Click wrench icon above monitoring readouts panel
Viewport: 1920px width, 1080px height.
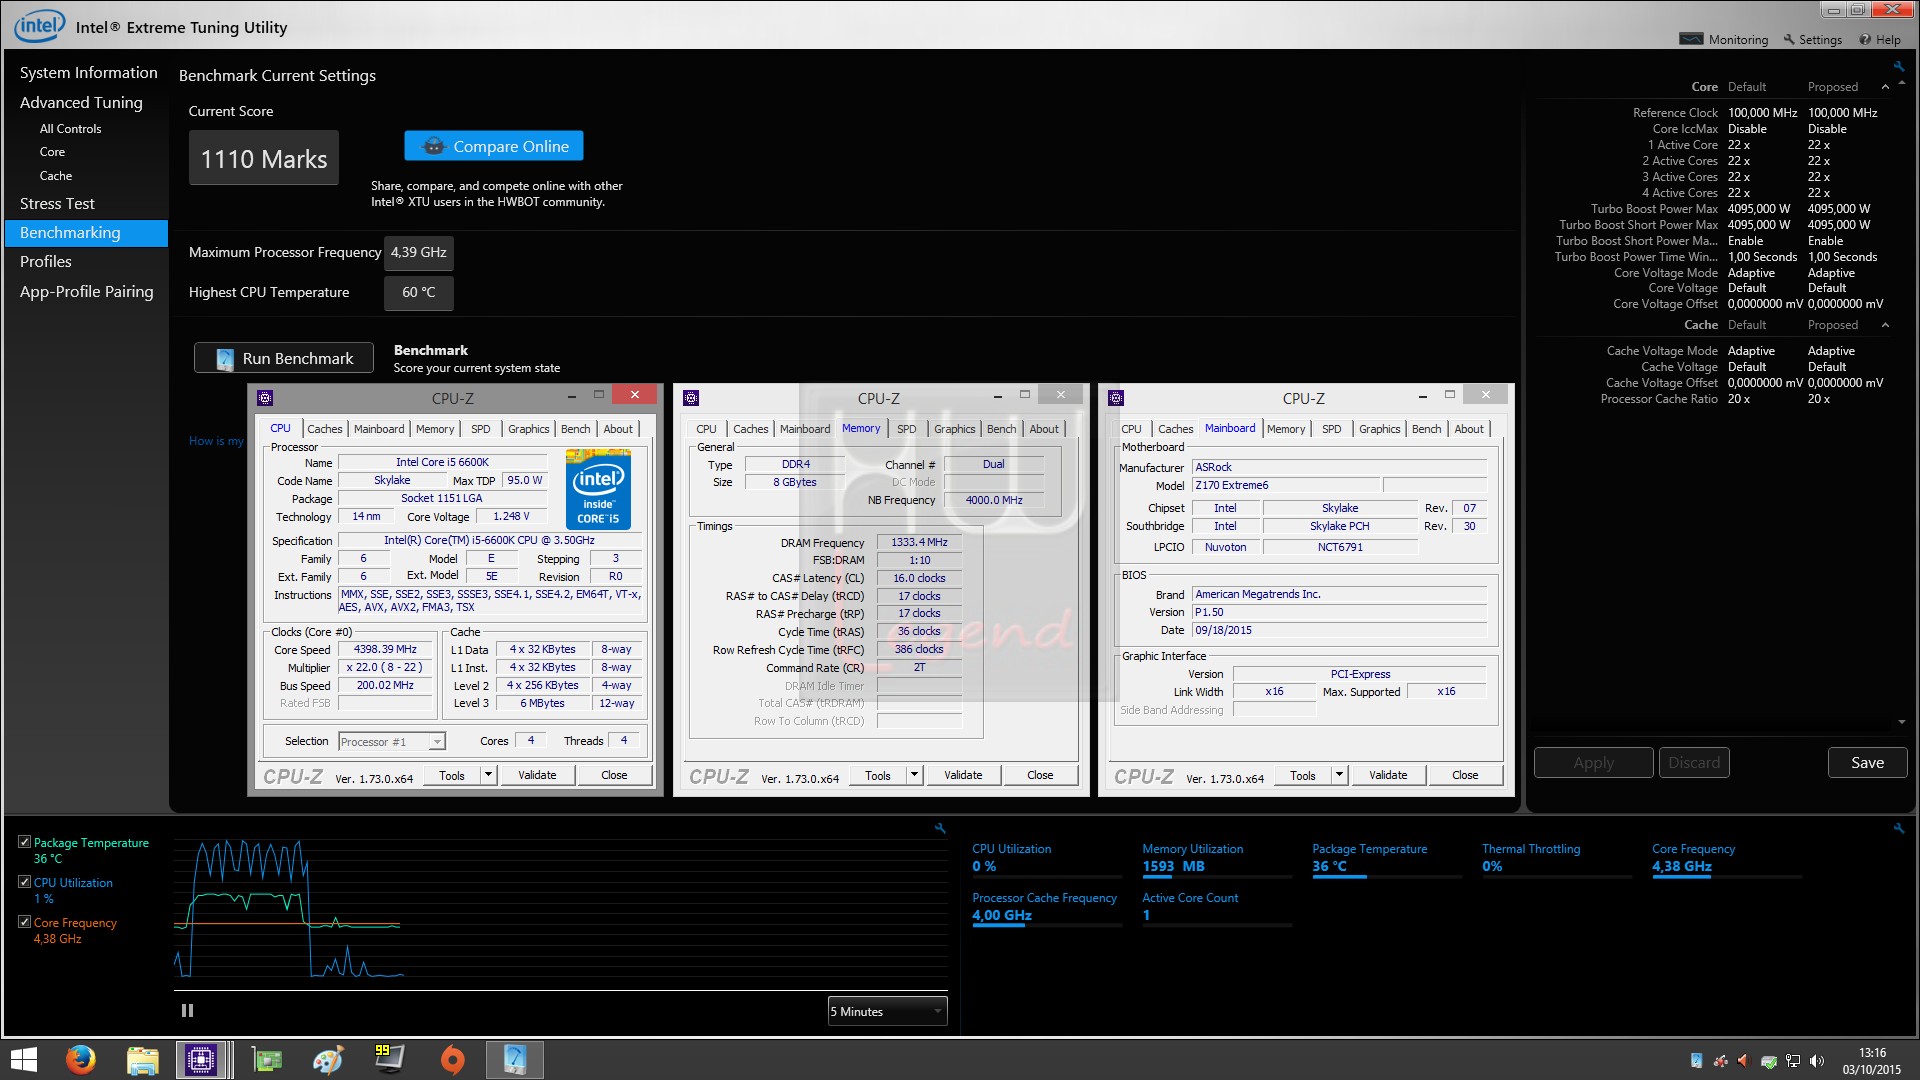(x=1899, y=828)
